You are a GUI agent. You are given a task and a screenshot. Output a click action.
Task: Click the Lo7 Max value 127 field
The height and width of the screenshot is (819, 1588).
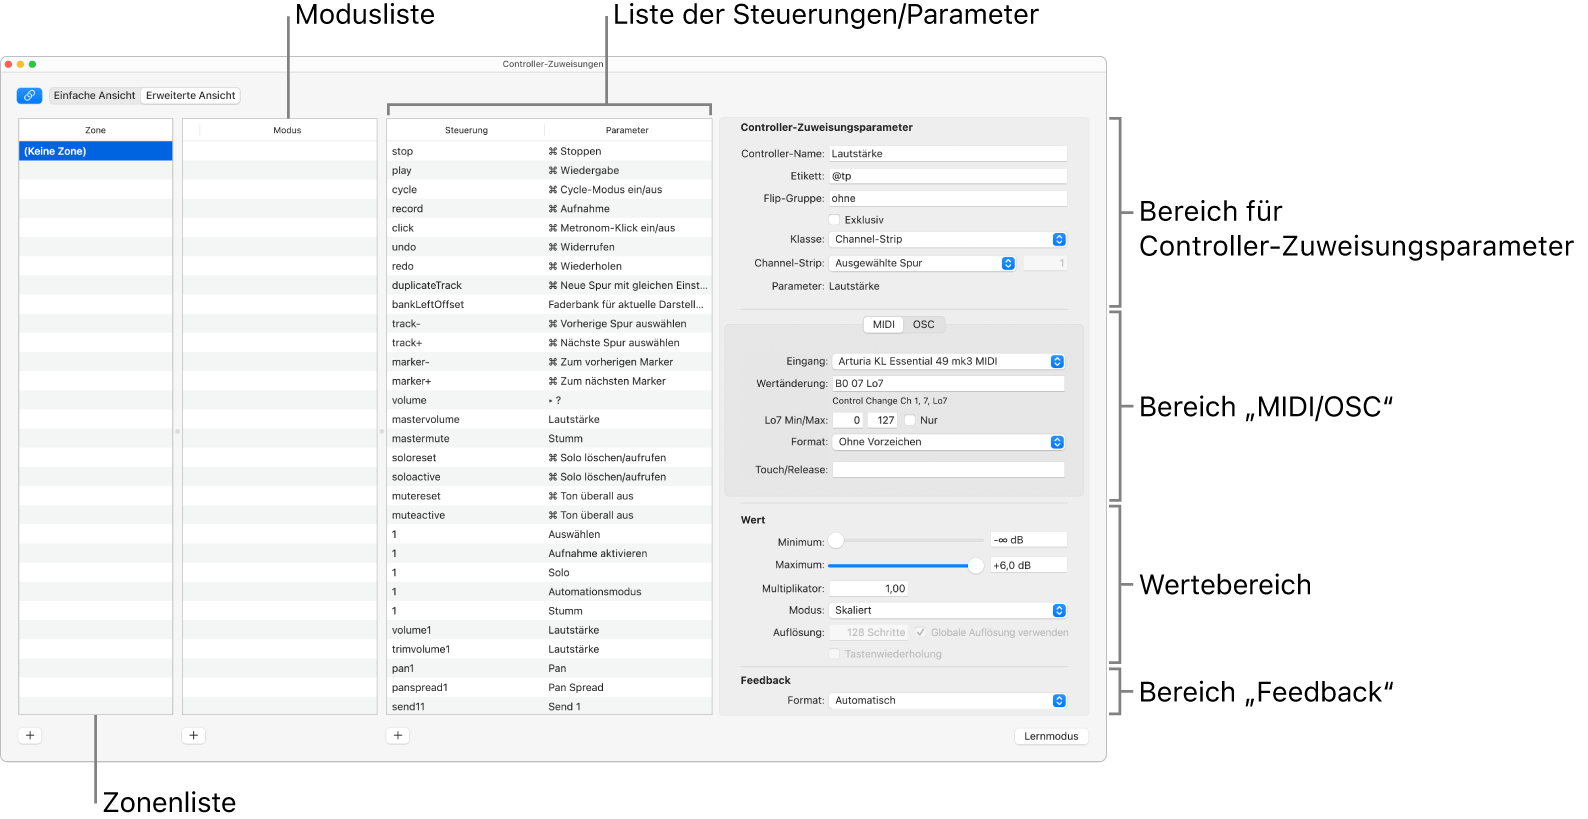tap(882, 420)
